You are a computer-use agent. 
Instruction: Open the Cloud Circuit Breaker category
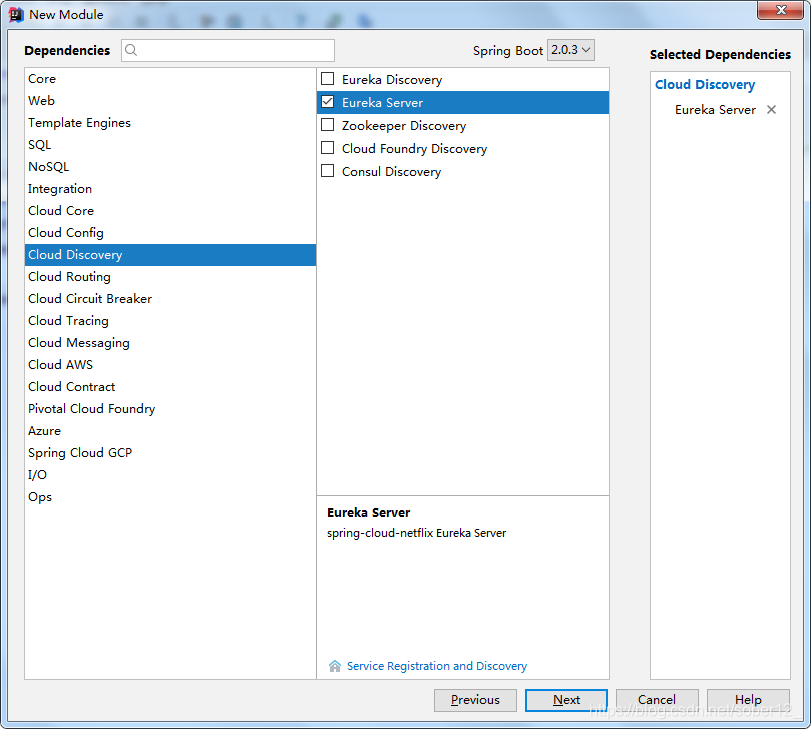[x=170, y=299]
